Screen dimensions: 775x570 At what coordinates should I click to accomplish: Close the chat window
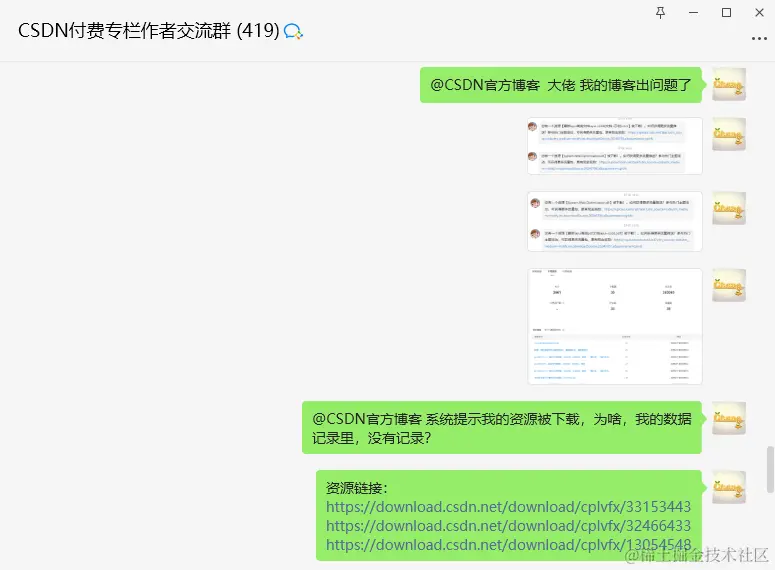(x=760, y=13)
